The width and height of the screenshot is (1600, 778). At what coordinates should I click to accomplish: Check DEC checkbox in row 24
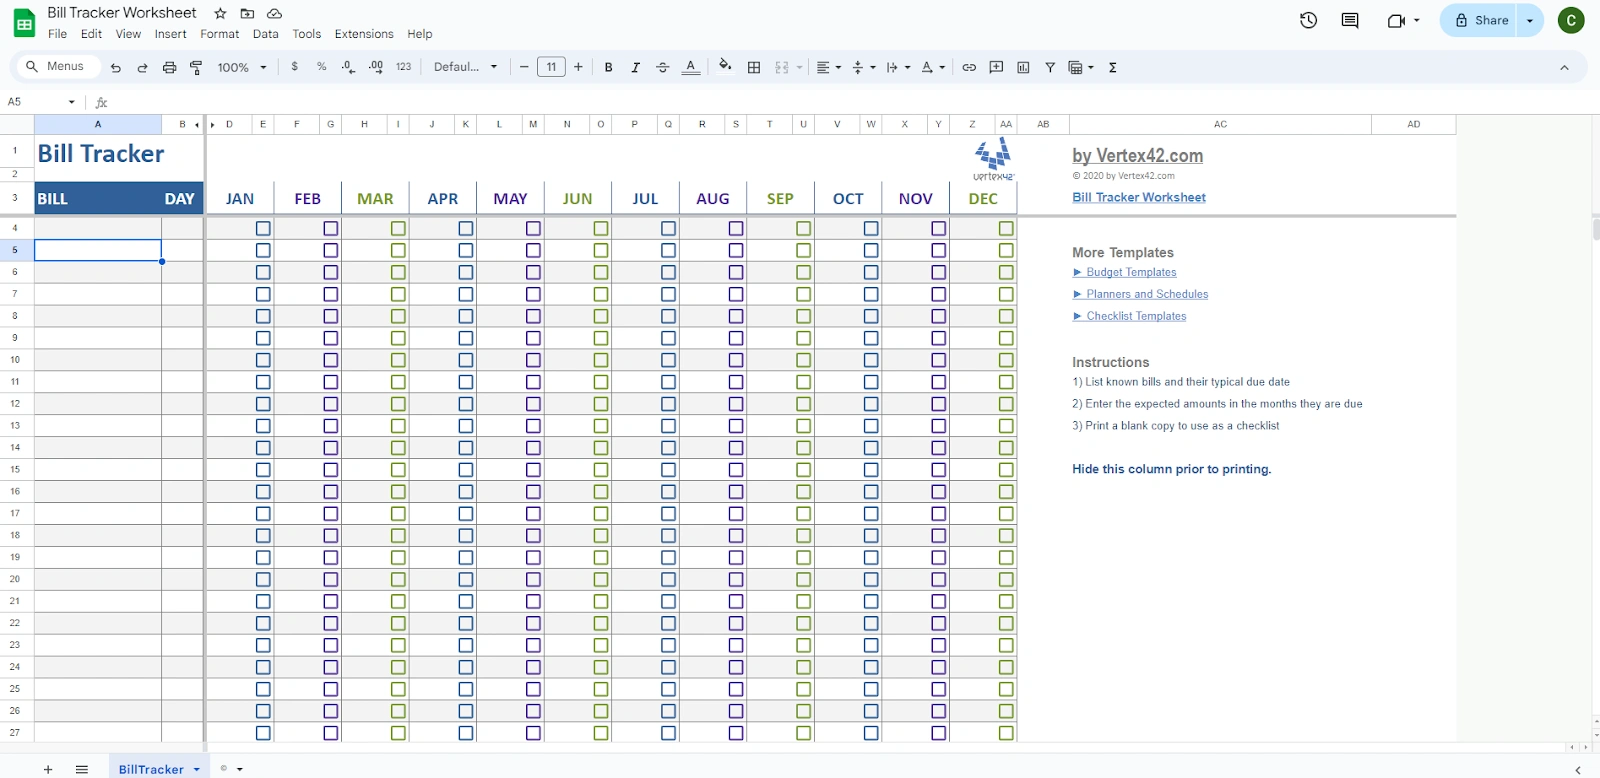pos(1006,667)
